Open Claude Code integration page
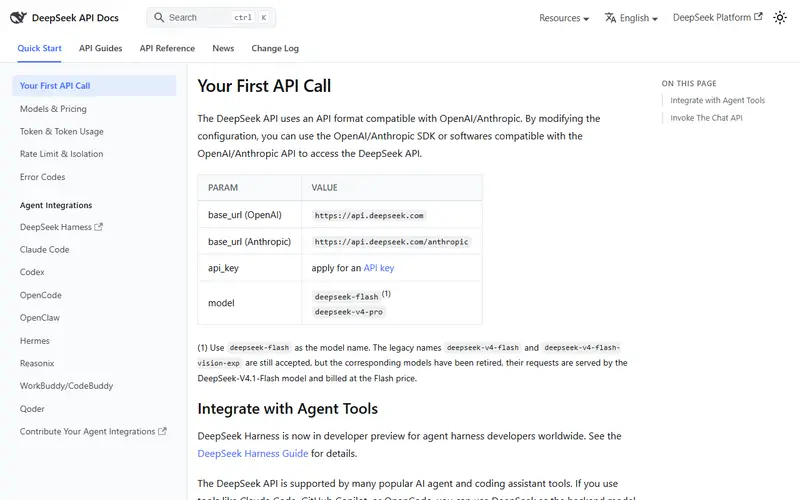The width and height of the screenshot is (800, 500). (x=44, y=249)
